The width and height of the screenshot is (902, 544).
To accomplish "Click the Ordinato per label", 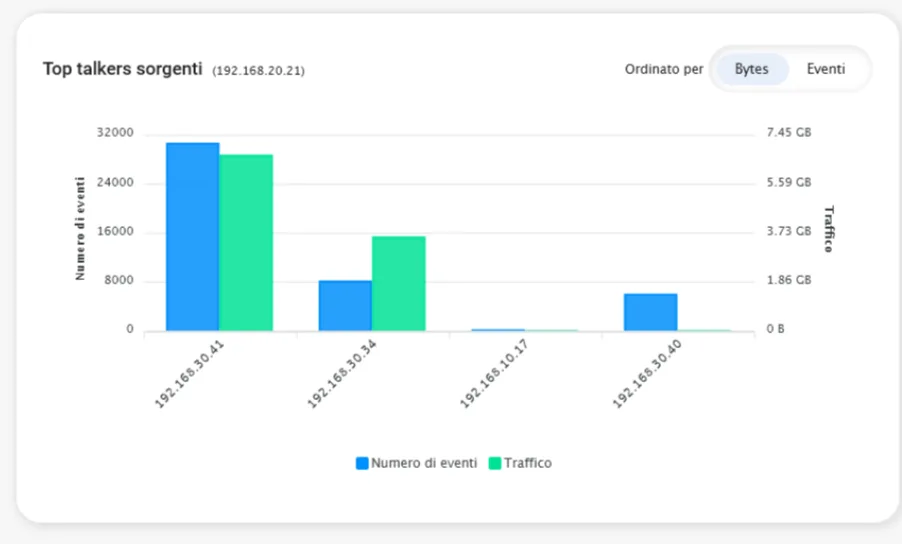I will click(664, 70).
